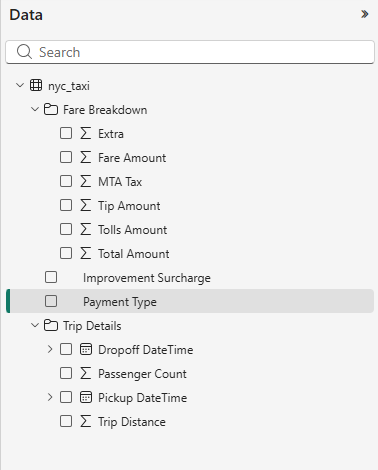The image size is (378, 470).
Task: Click the Trip Details folder icon
Action: tap(51, 325)
